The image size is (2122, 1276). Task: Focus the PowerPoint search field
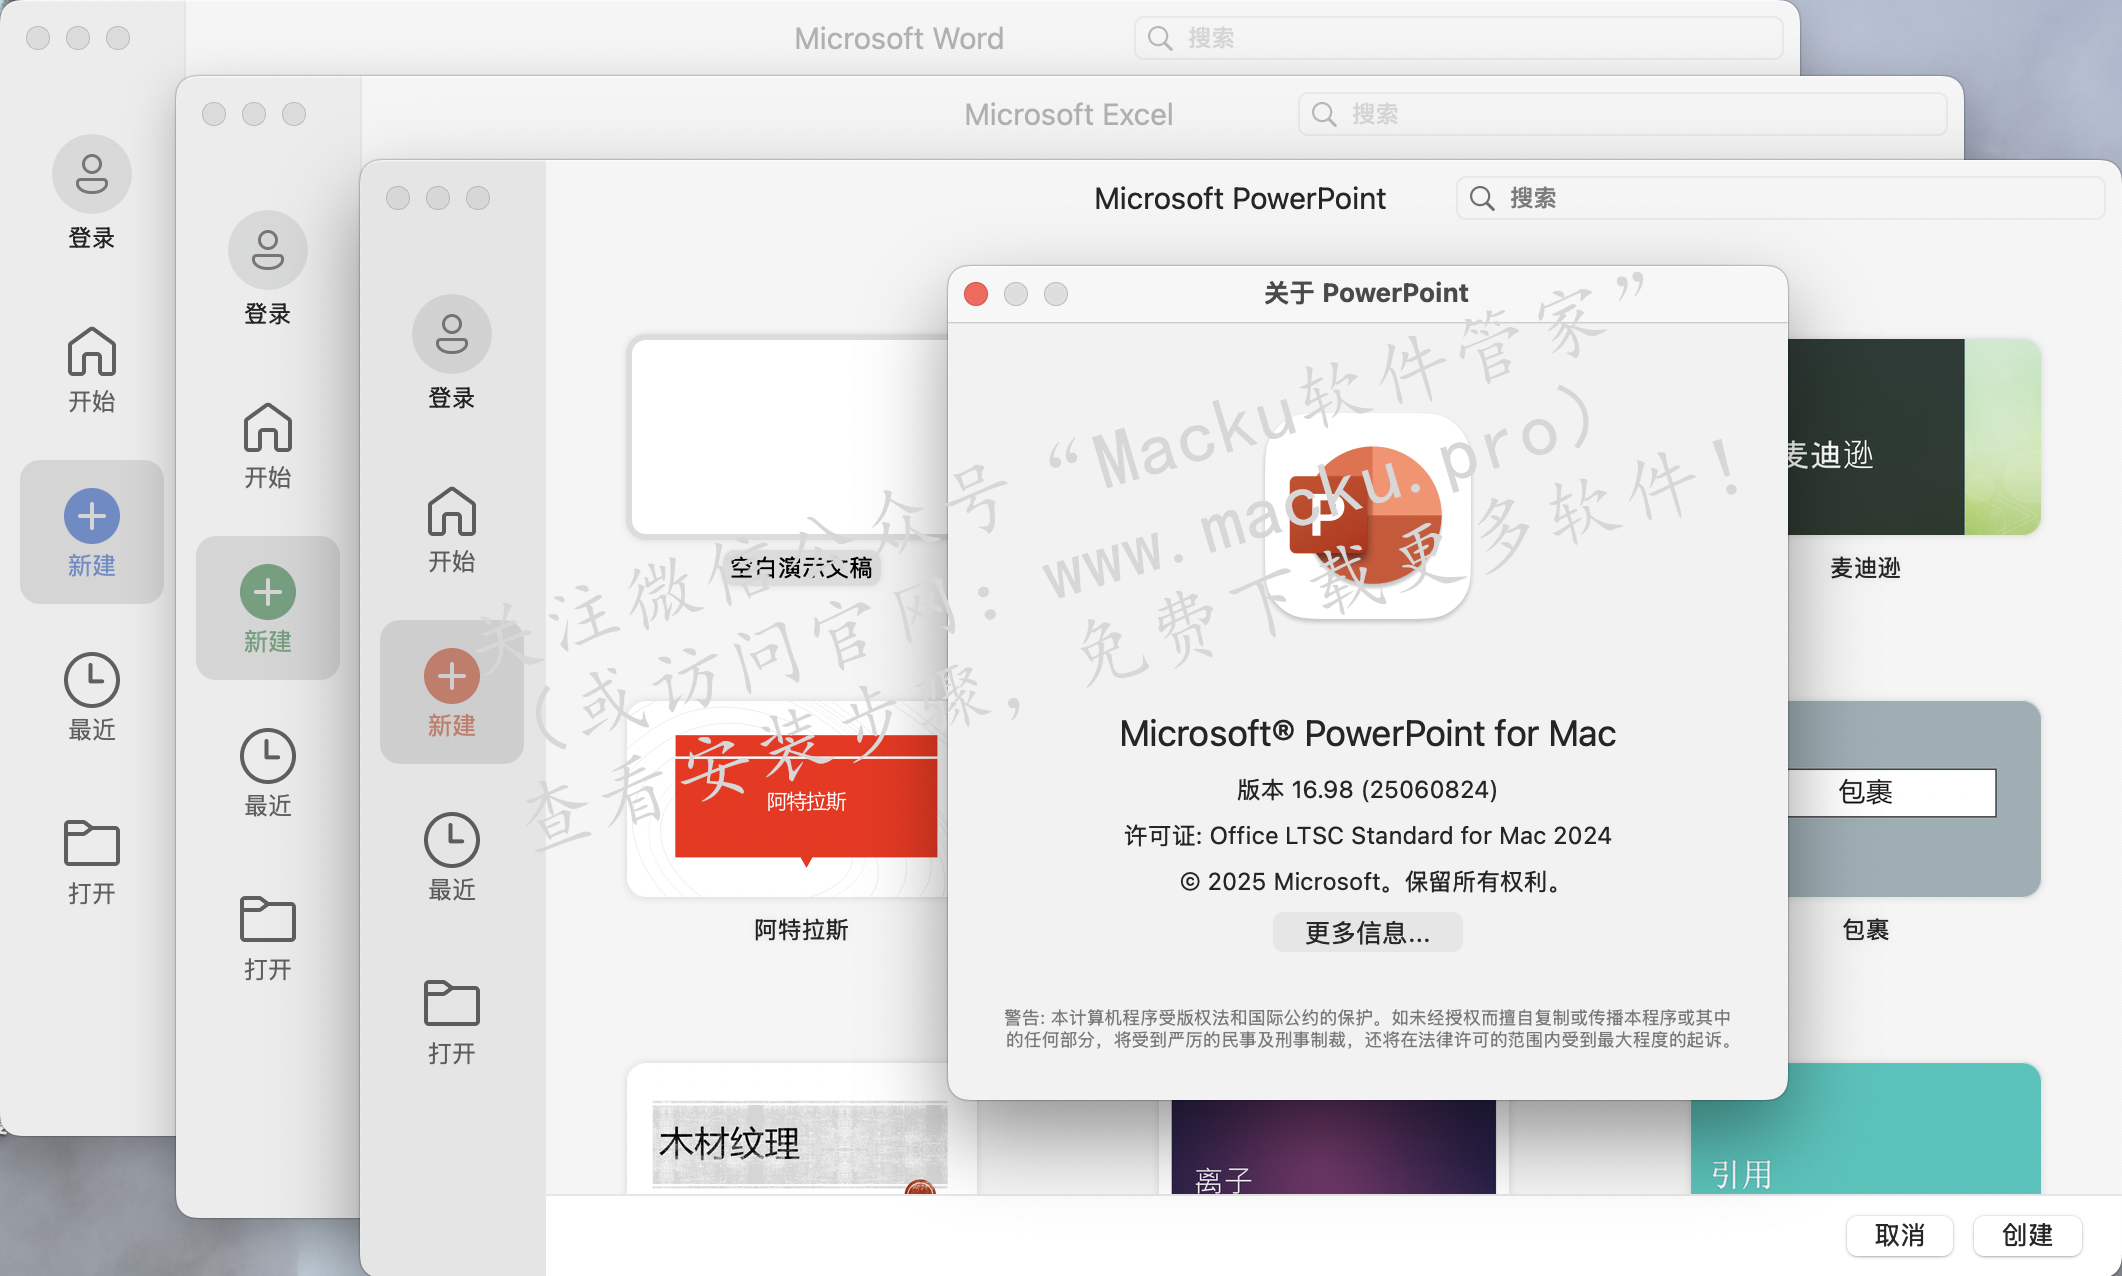pos(1780,198)
